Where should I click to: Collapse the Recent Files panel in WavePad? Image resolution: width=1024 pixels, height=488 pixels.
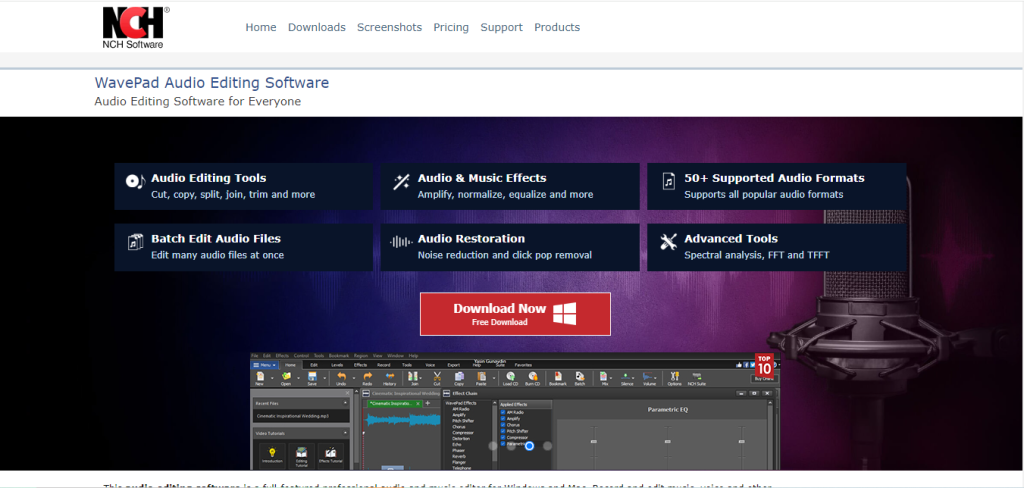(x=345, y=402)
